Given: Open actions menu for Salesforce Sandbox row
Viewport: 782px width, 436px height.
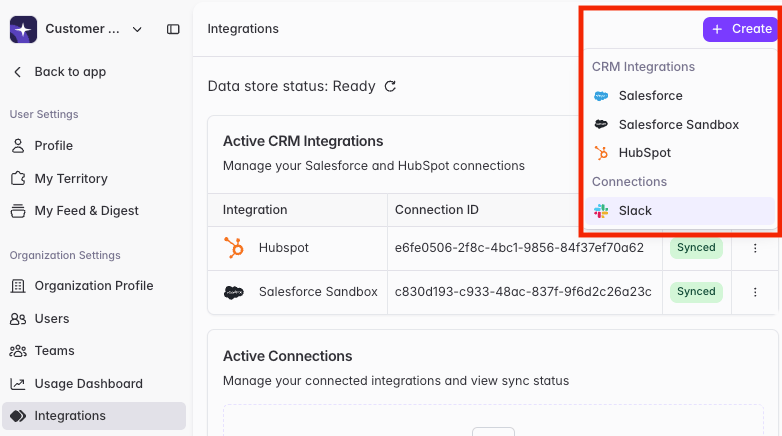Looking at the screenshot, I should click(x=755, y=292).
